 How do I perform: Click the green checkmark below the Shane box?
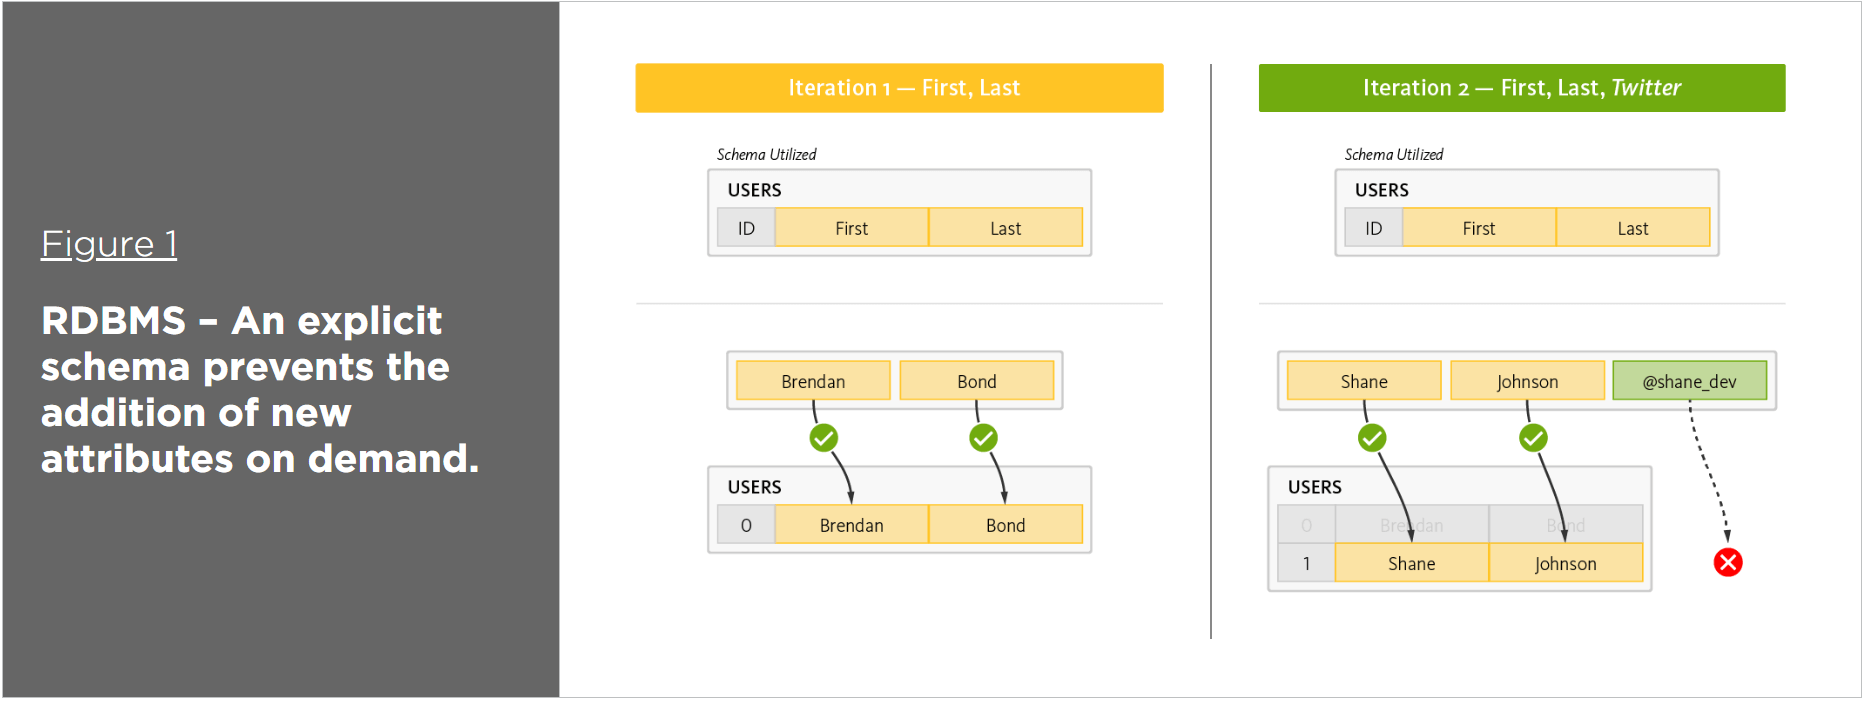click(x=1371, y=438)
